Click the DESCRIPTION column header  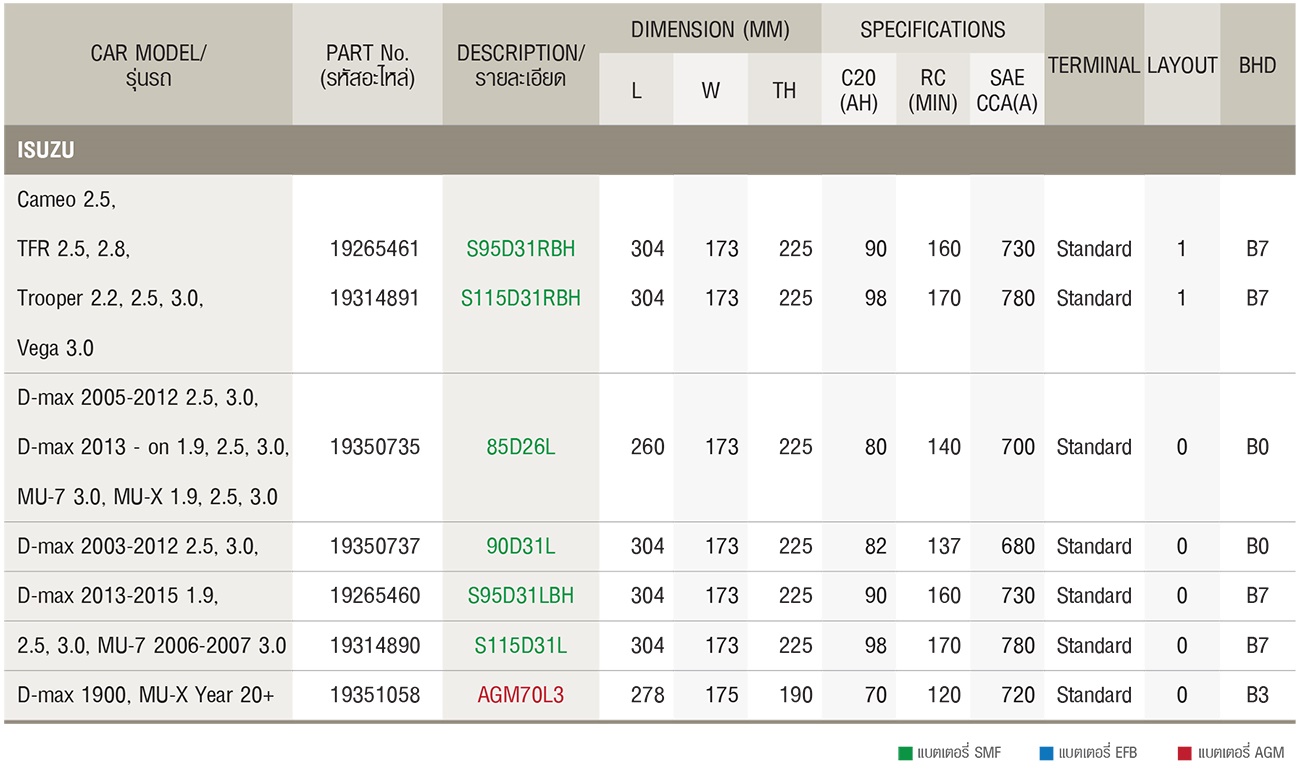pos(521,65)
